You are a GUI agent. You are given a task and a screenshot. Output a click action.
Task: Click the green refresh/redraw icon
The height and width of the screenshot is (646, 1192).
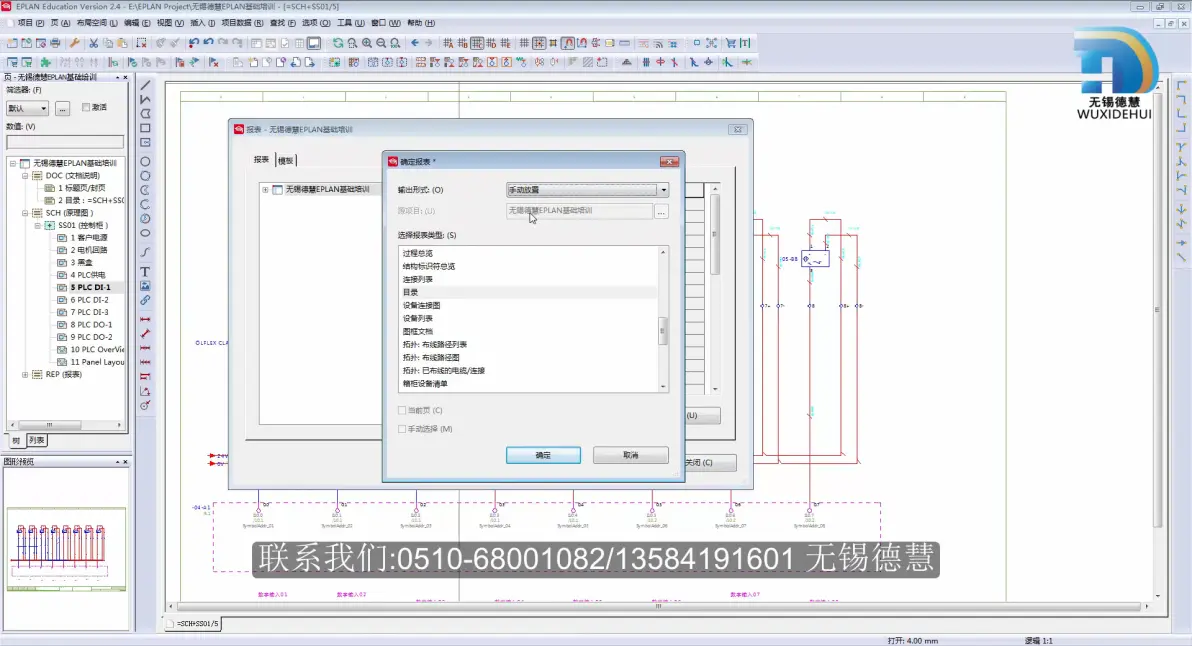pyautogui.click(x=338, y=43)
